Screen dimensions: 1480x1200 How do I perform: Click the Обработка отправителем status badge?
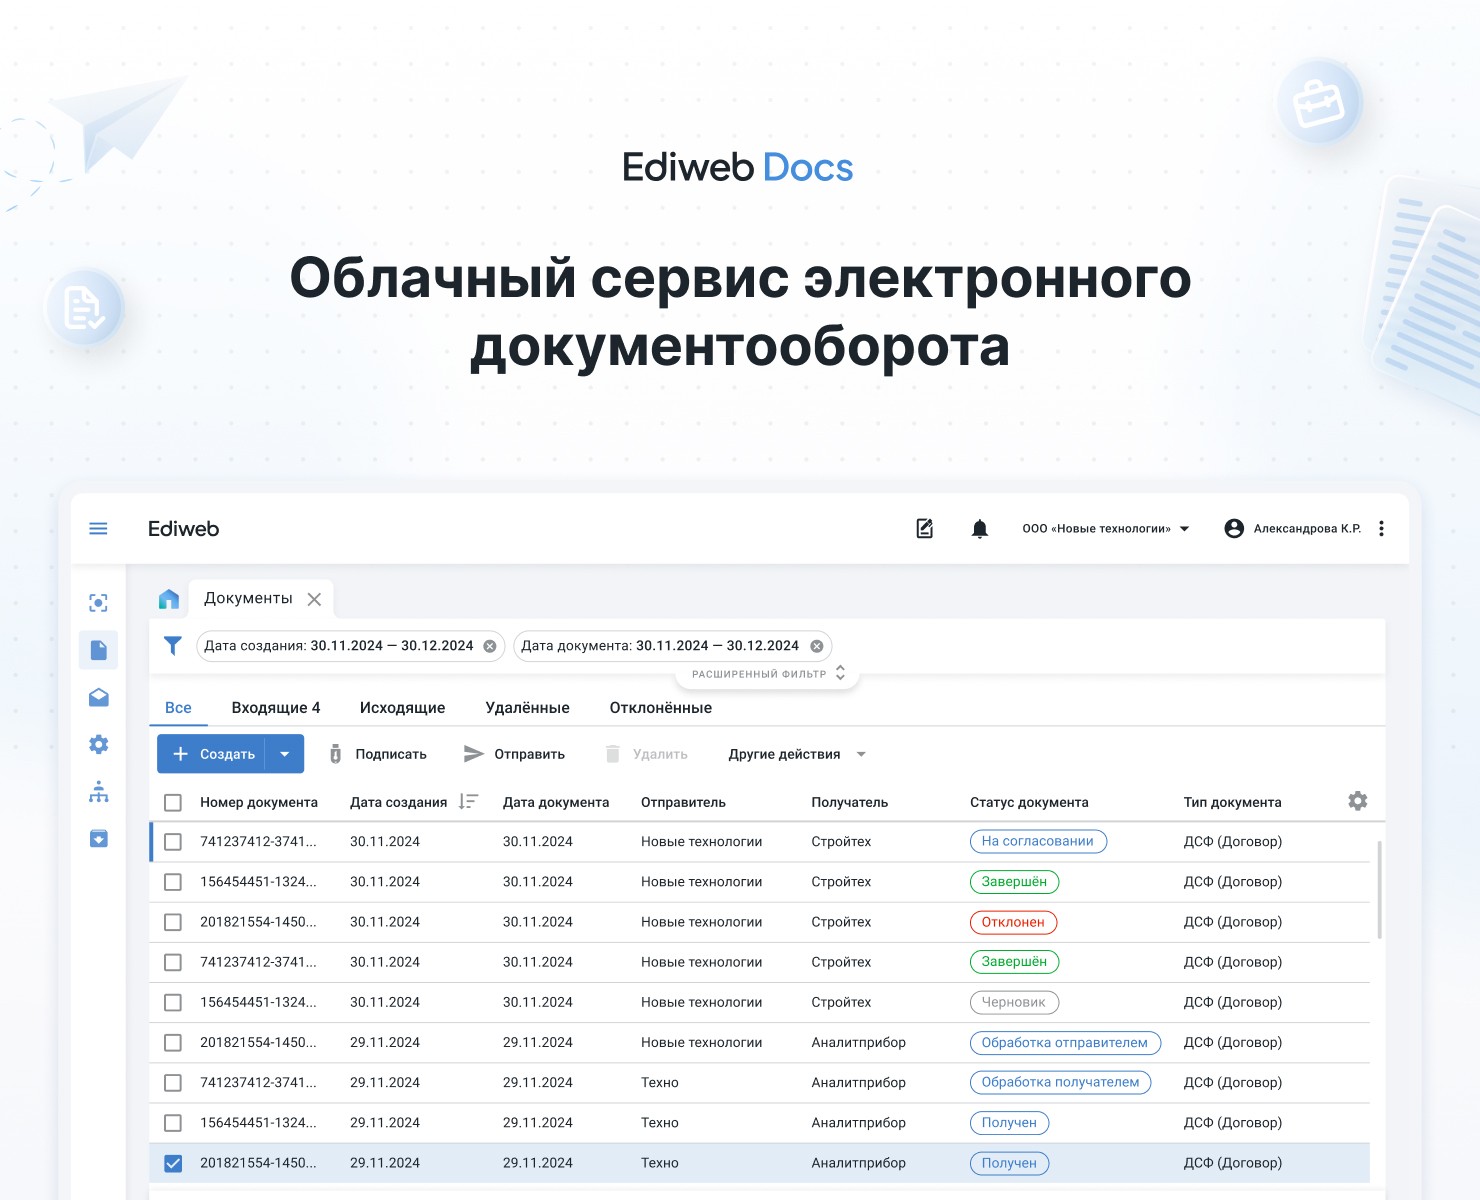click(x=1065, y=1043)
